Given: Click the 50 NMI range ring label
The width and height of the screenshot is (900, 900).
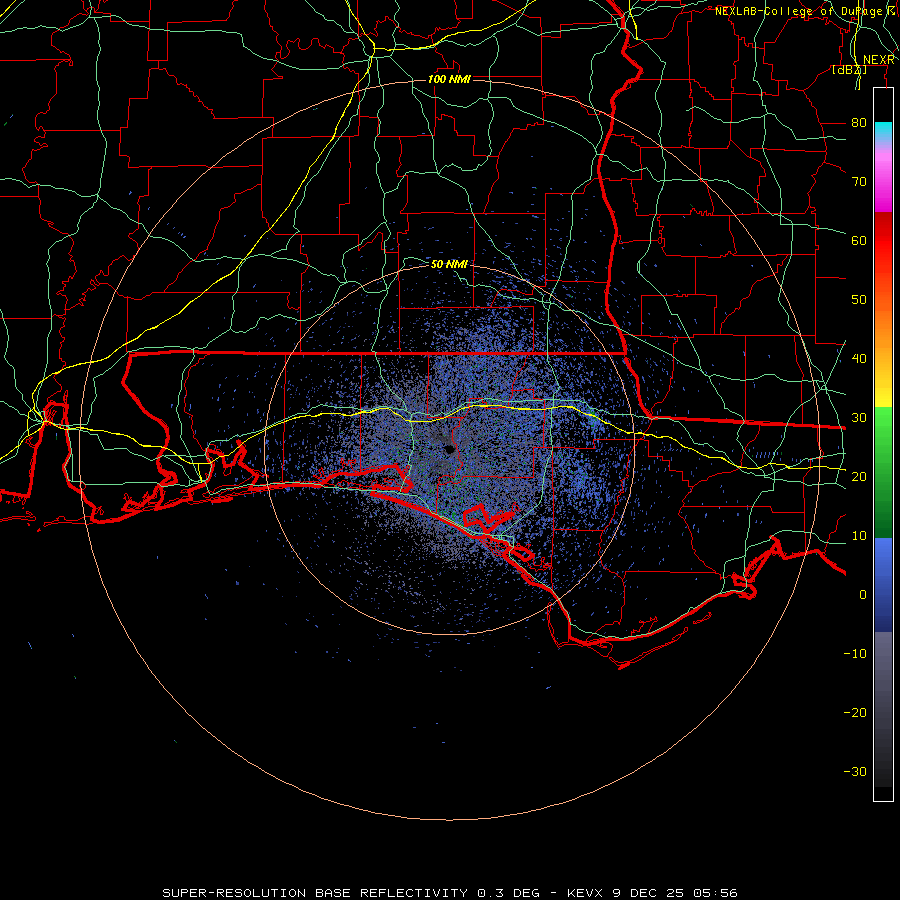Looking at the screenshot, I should tap(449, 265).
